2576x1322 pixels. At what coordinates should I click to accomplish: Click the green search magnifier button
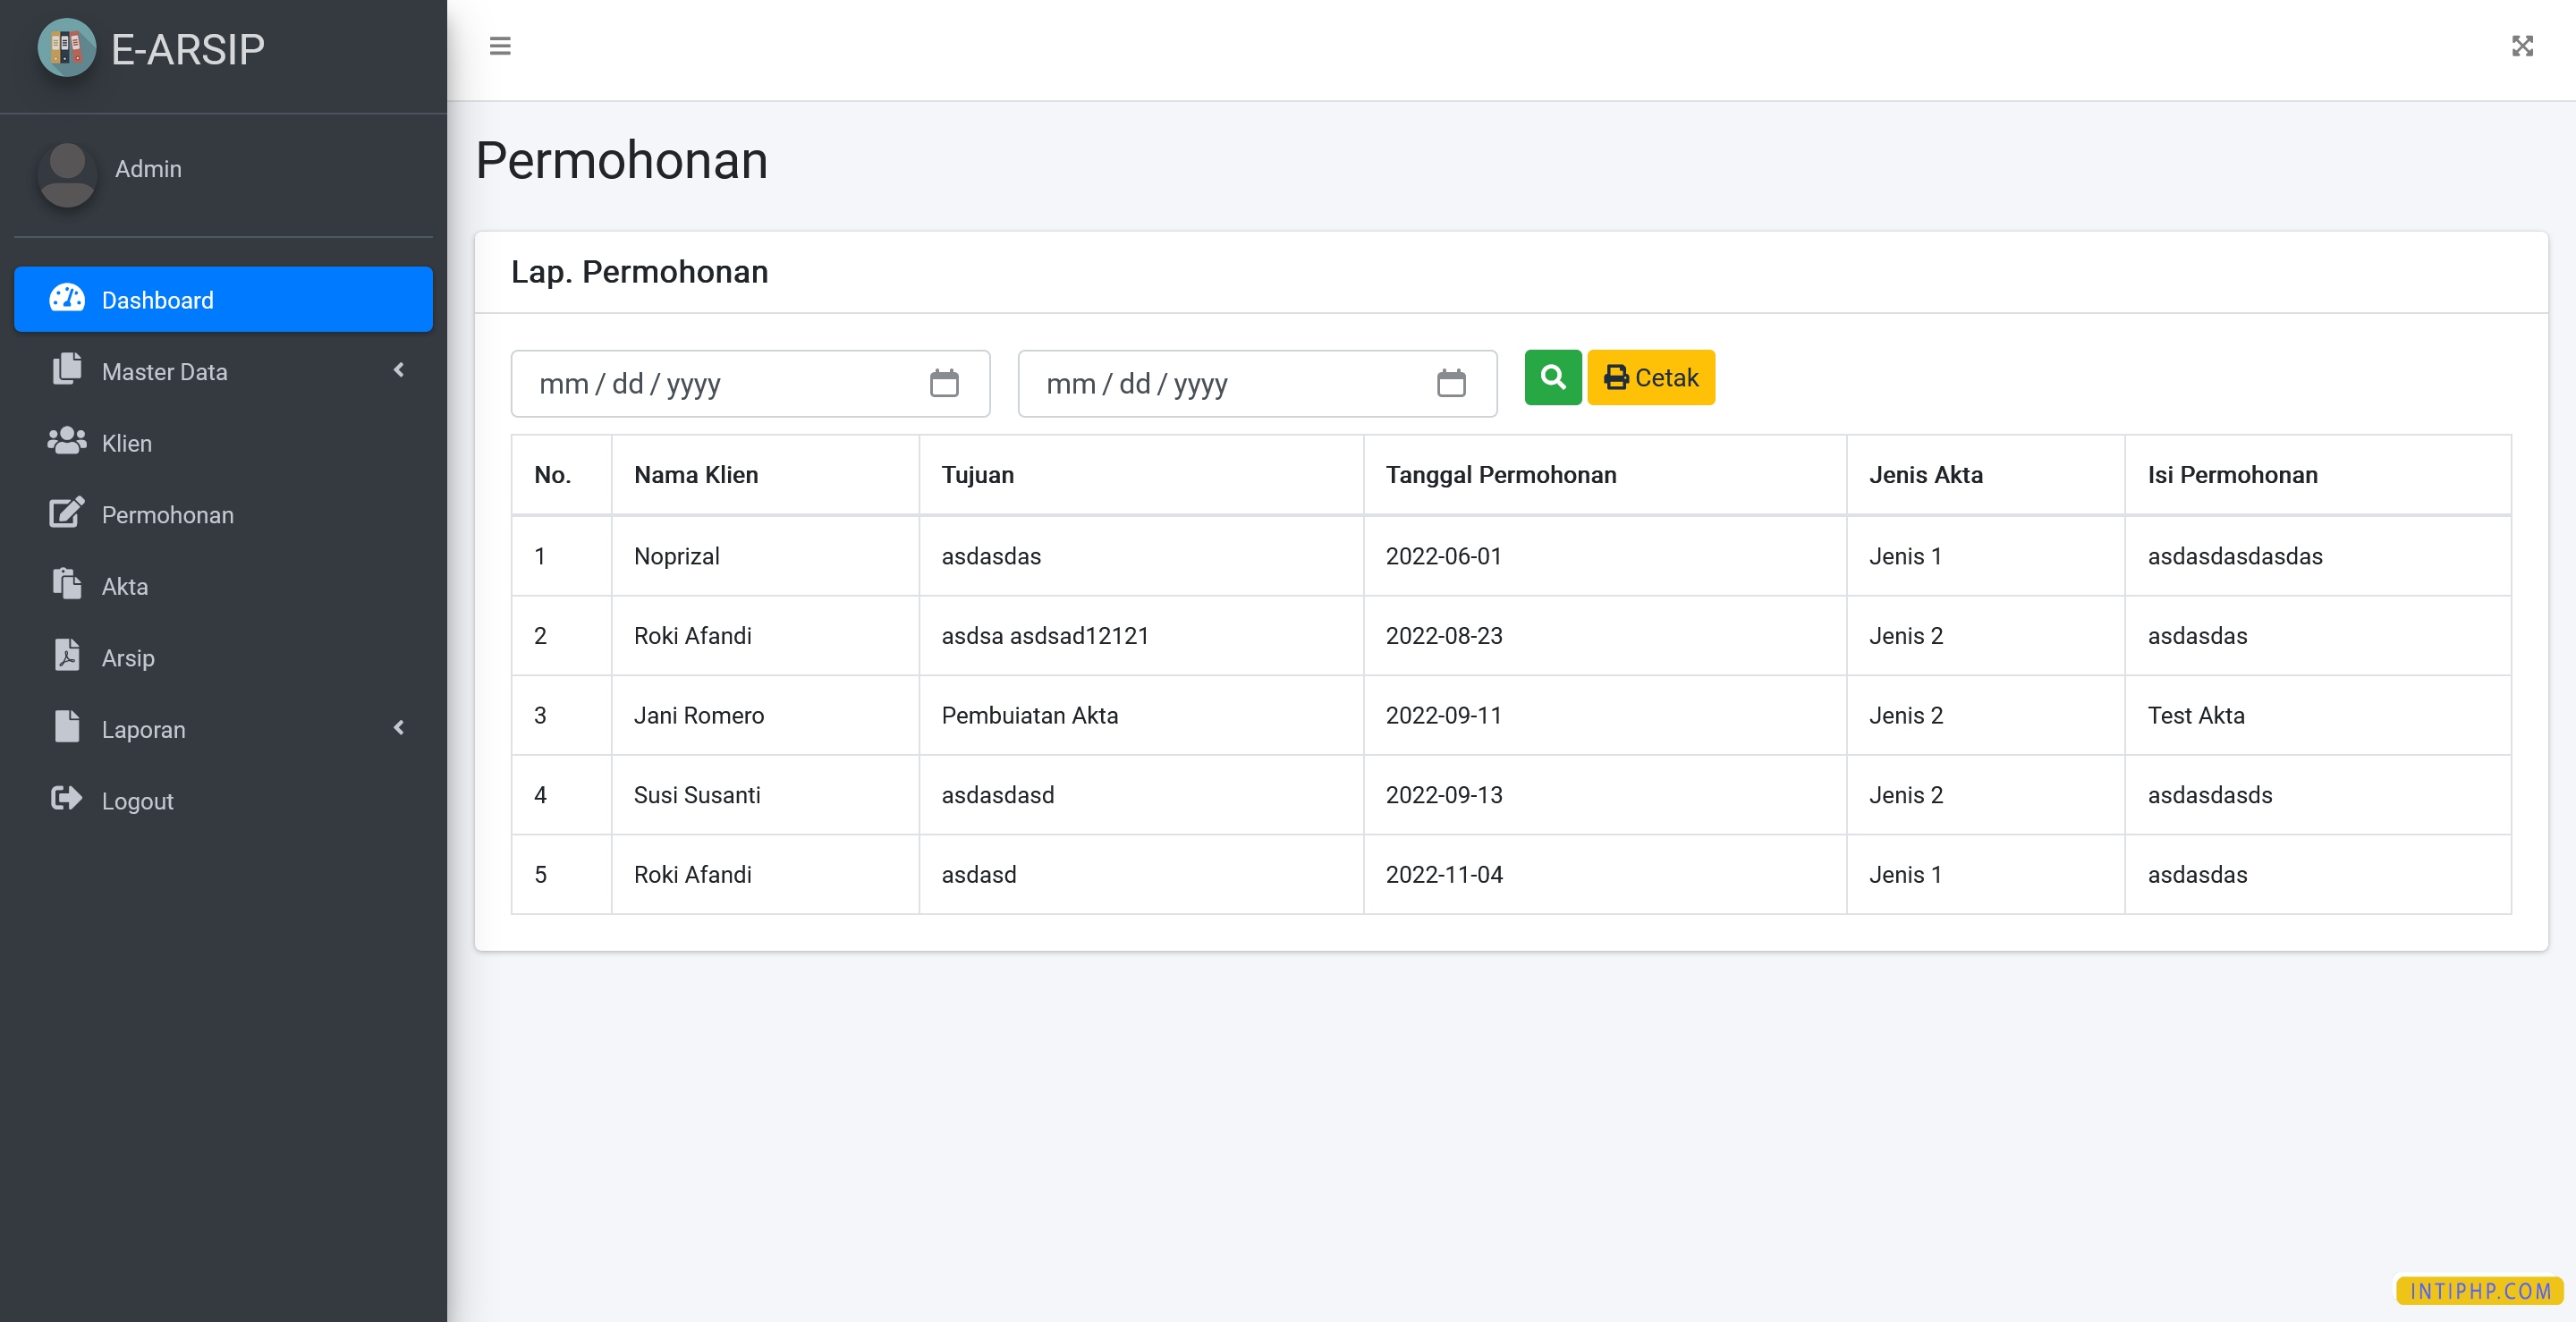coord(1552,377)
